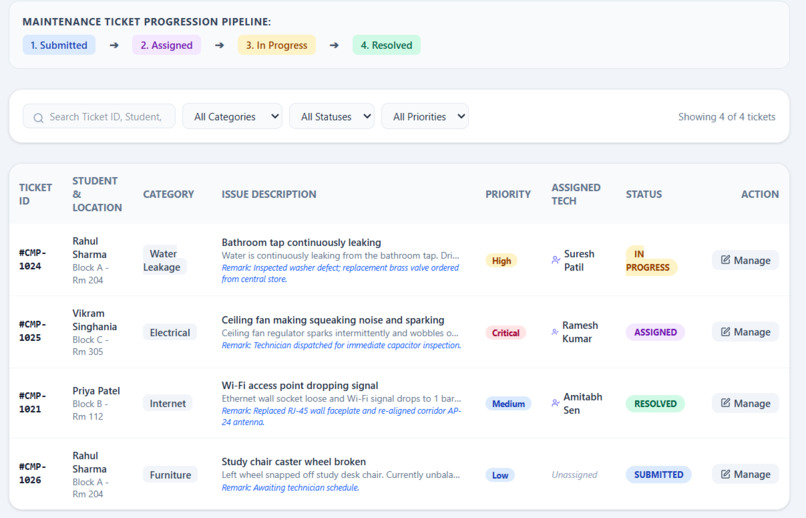Click the Status column header
This screenshot has width=806, height=518.
[644, 194]
